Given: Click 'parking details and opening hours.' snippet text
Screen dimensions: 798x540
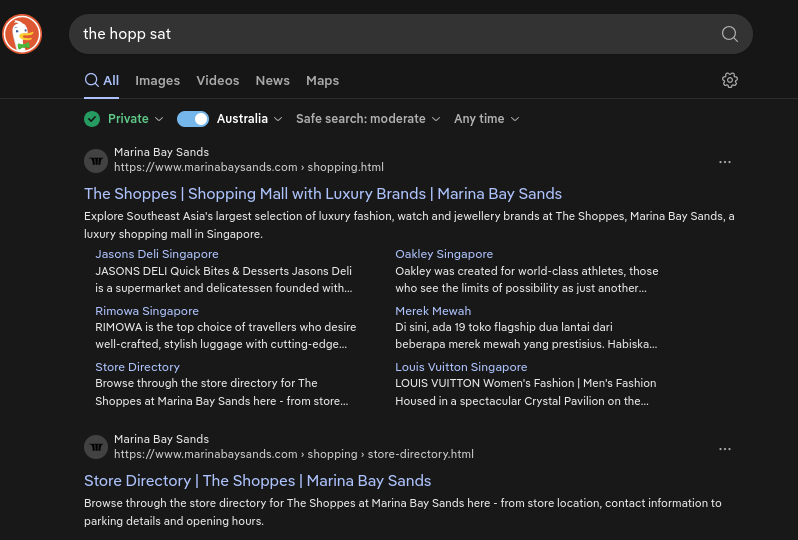Looking at the screenshot, I should 174,521.
